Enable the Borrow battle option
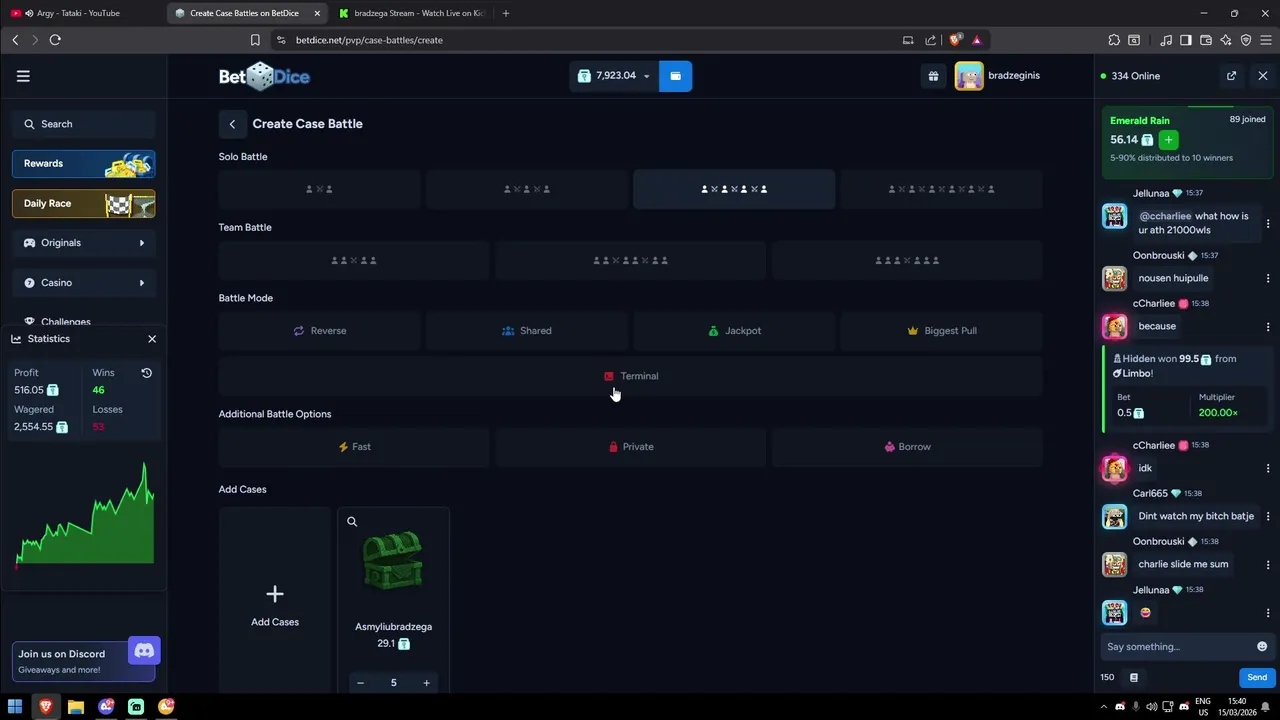Screen dimensions: 1280x720 pos(907,447)
